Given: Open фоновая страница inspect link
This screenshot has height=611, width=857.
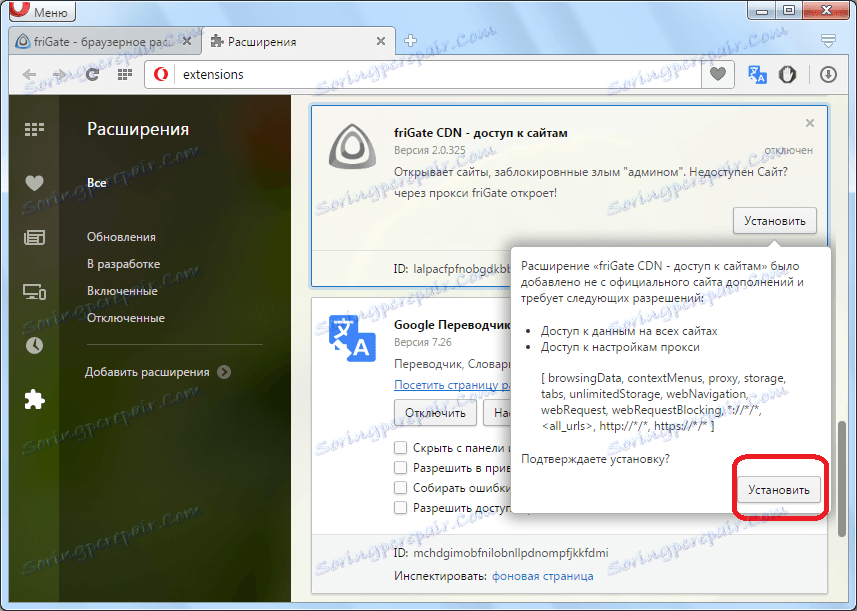Looking at the screenshot, I should (x=543, y=576).
